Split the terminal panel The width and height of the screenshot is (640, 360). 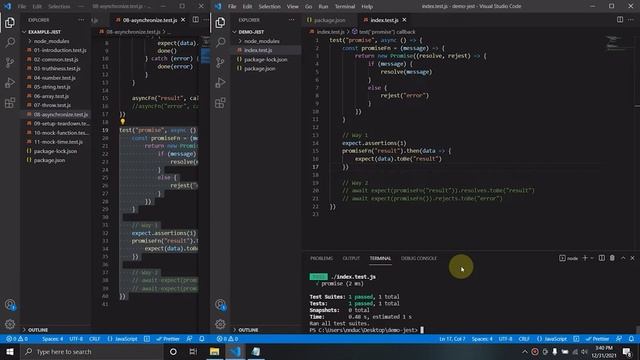coord(602,258)
